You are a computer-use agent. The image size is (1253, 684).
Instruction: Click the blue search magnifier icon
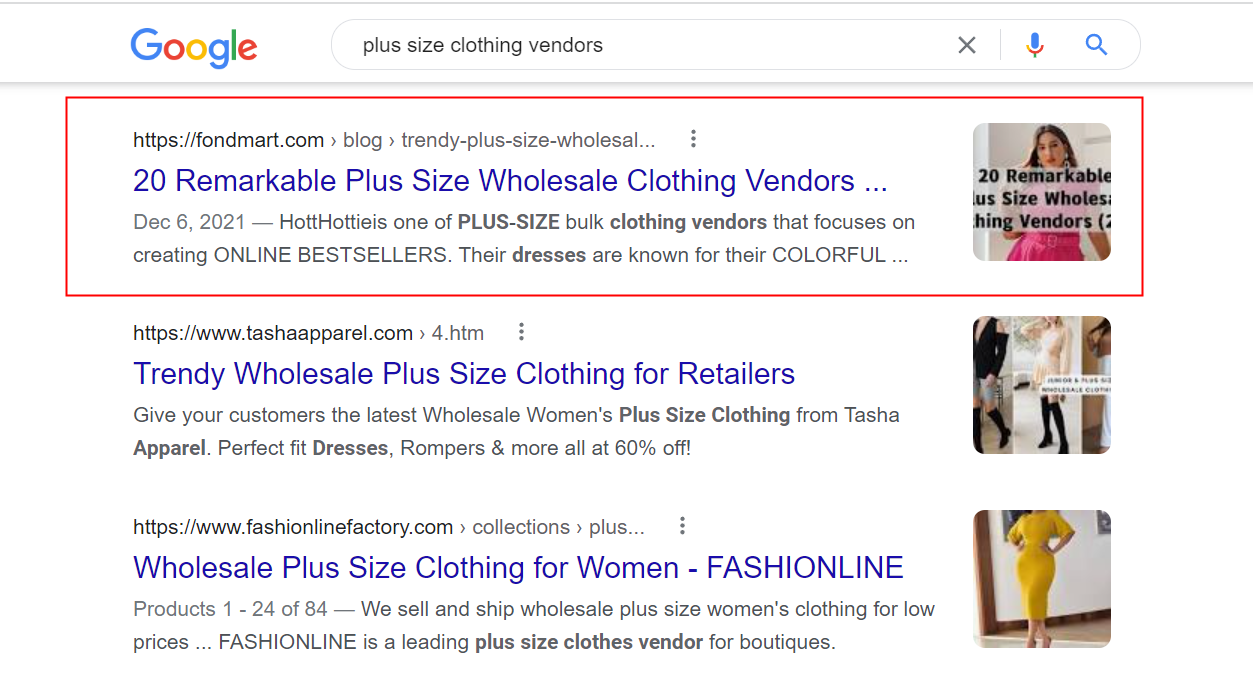[x=1096, y=45]
